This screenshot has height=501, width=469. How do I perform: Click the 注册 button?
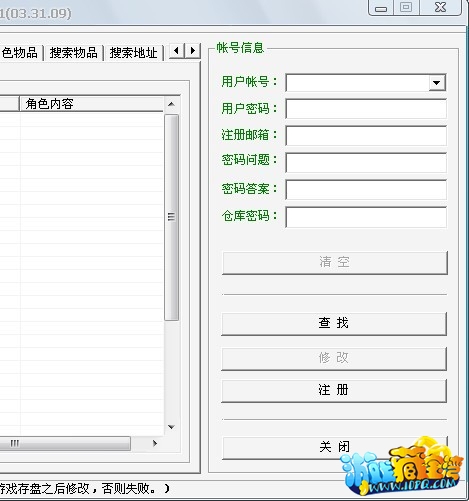[334, 390]
